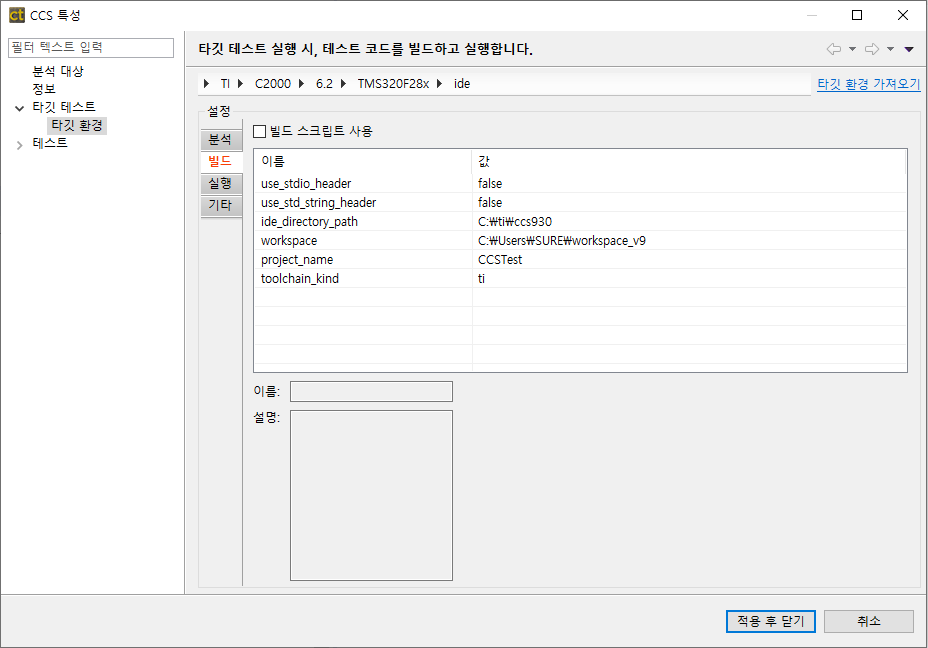
Task: Click the 이름 column header
Action: [x=363, y=161]
